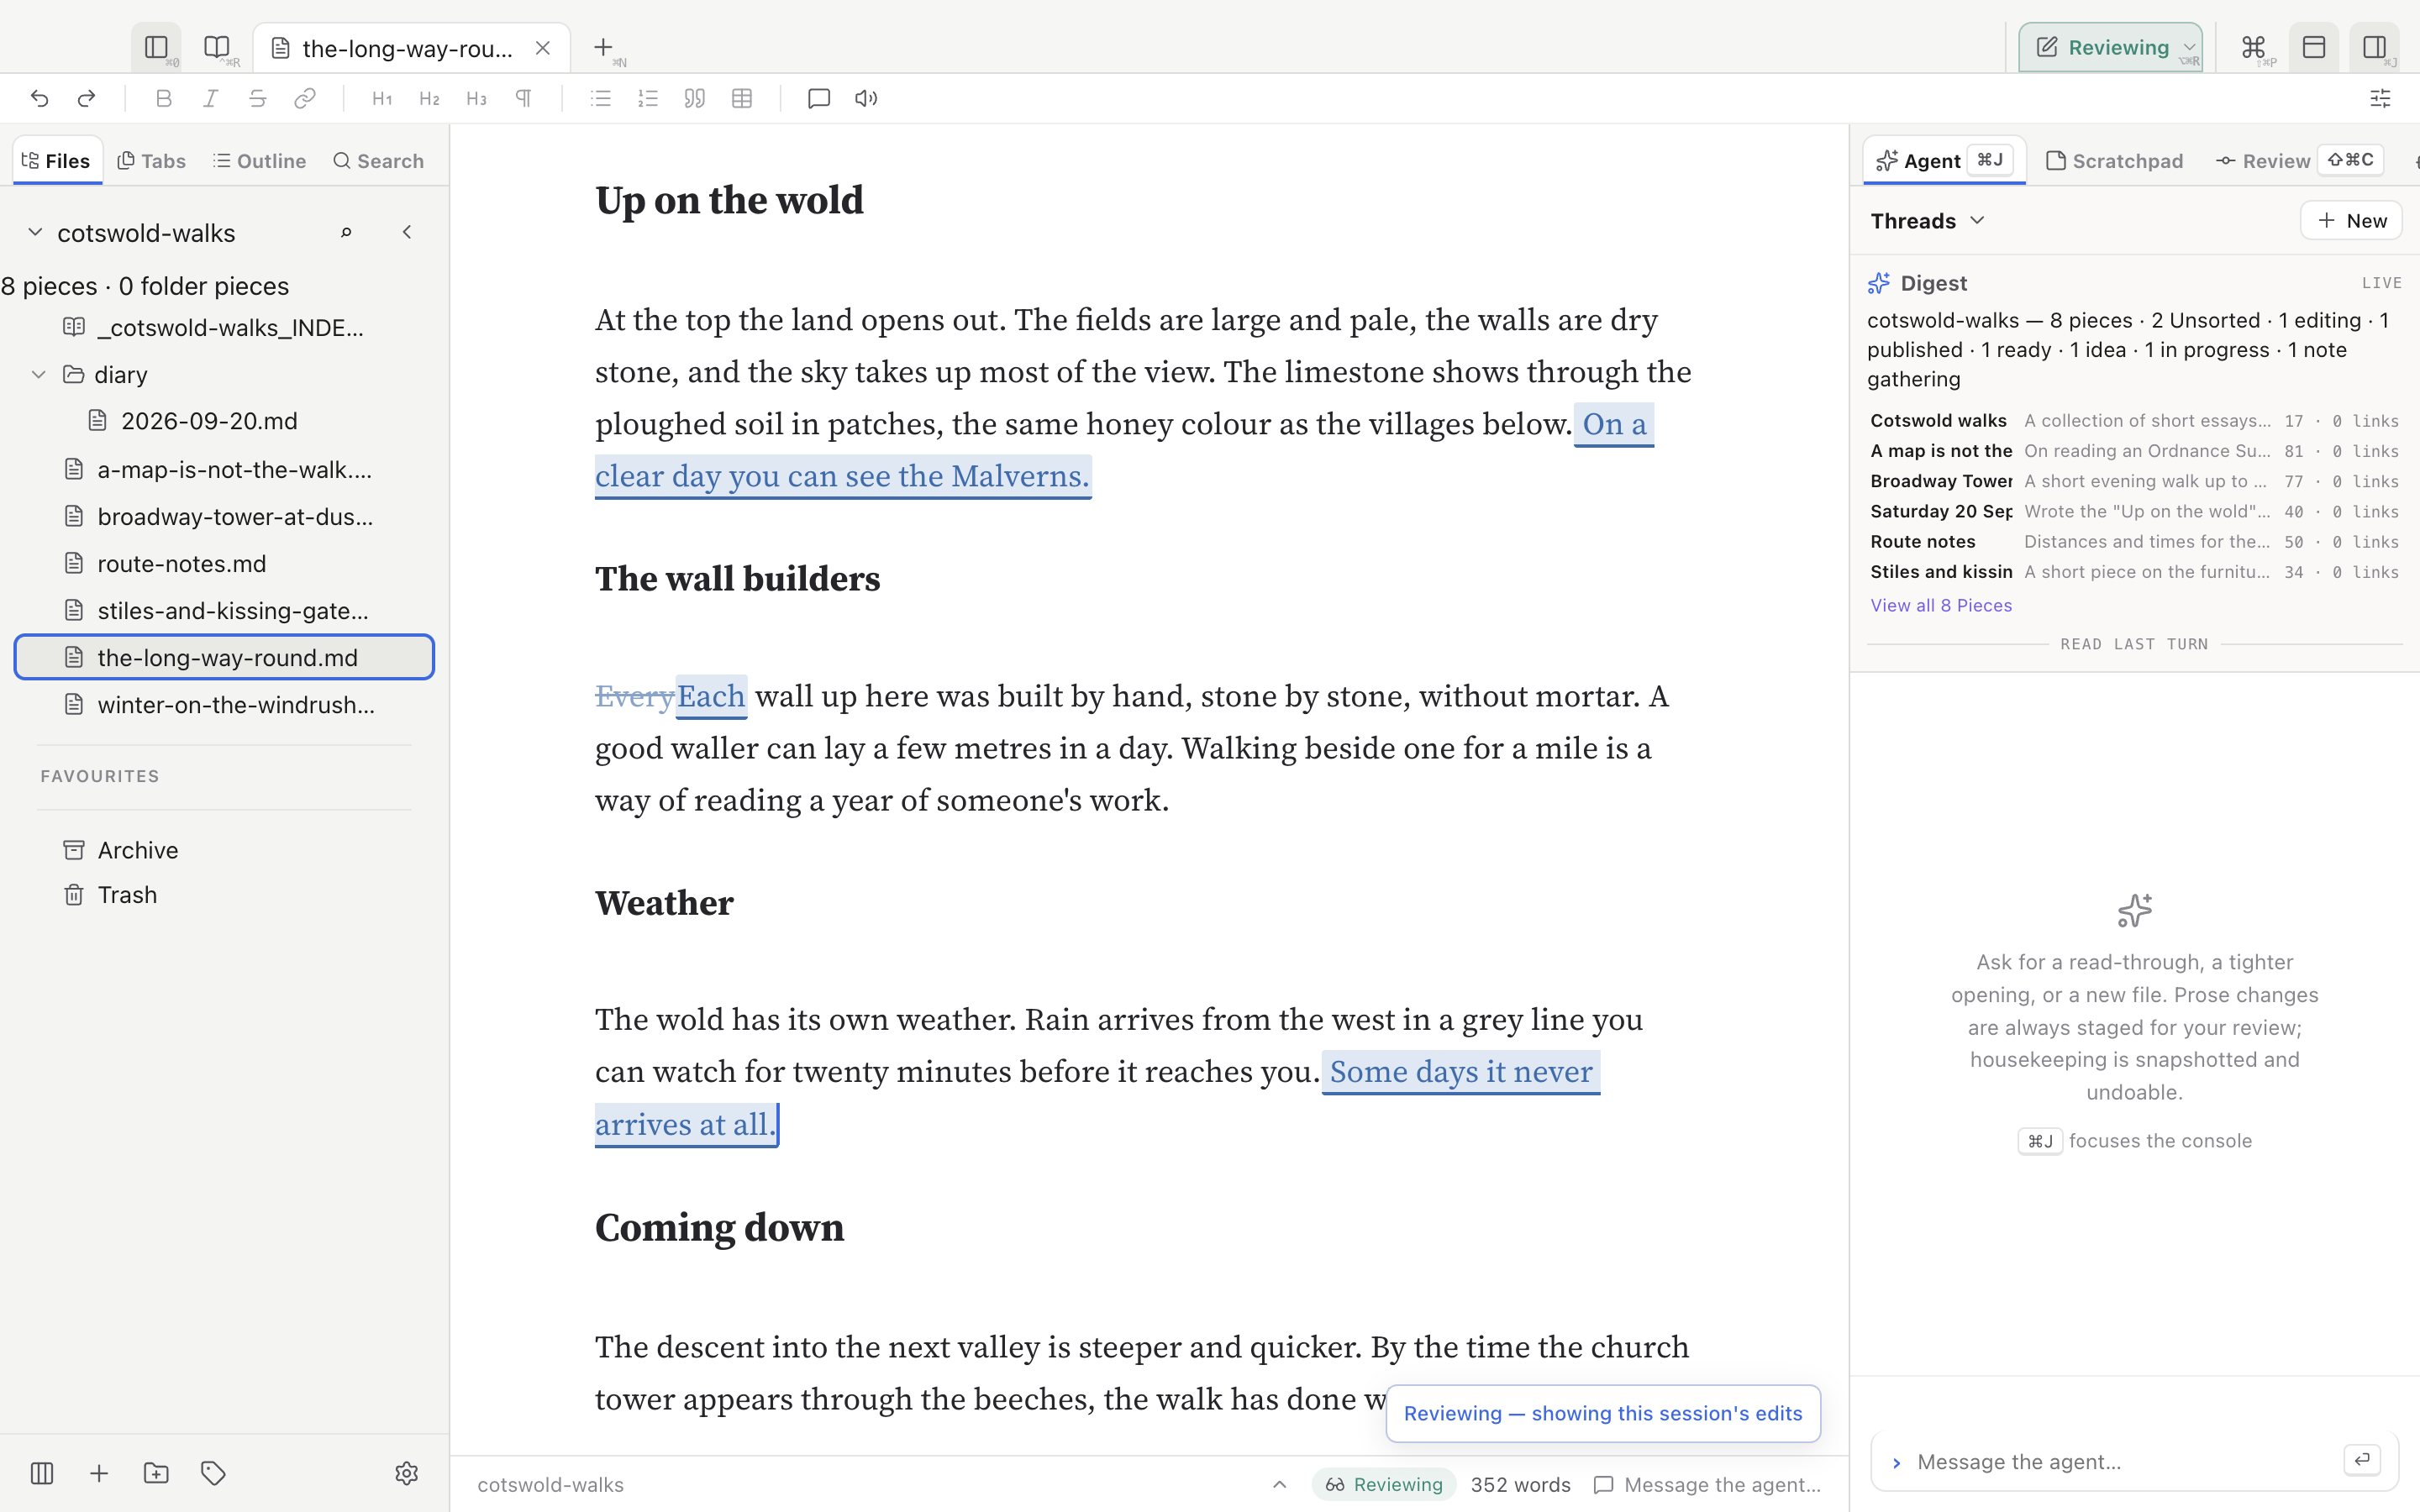Add a comment from the toolbar
The height and width of the screenshot is (1512, 2420).
point(819,98)
